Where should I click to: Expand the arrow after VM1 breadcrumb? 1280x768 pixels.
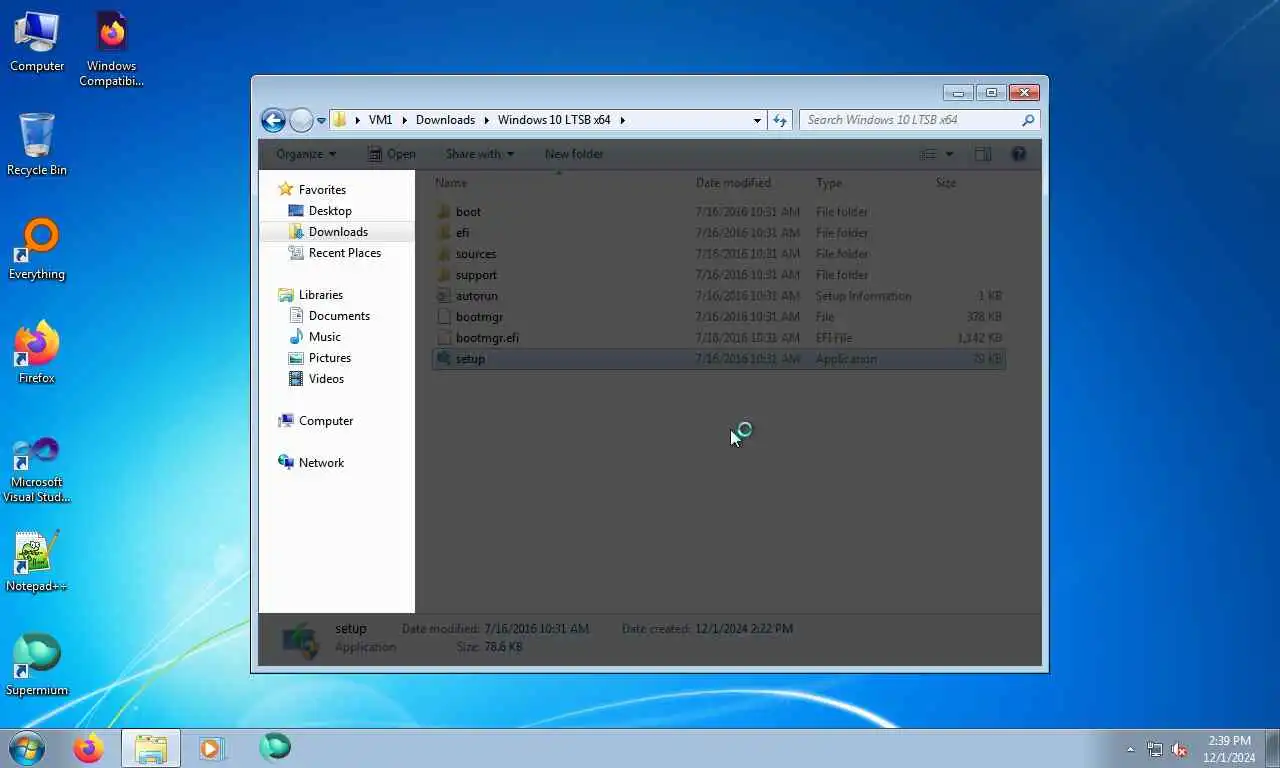tap(405, 120)
